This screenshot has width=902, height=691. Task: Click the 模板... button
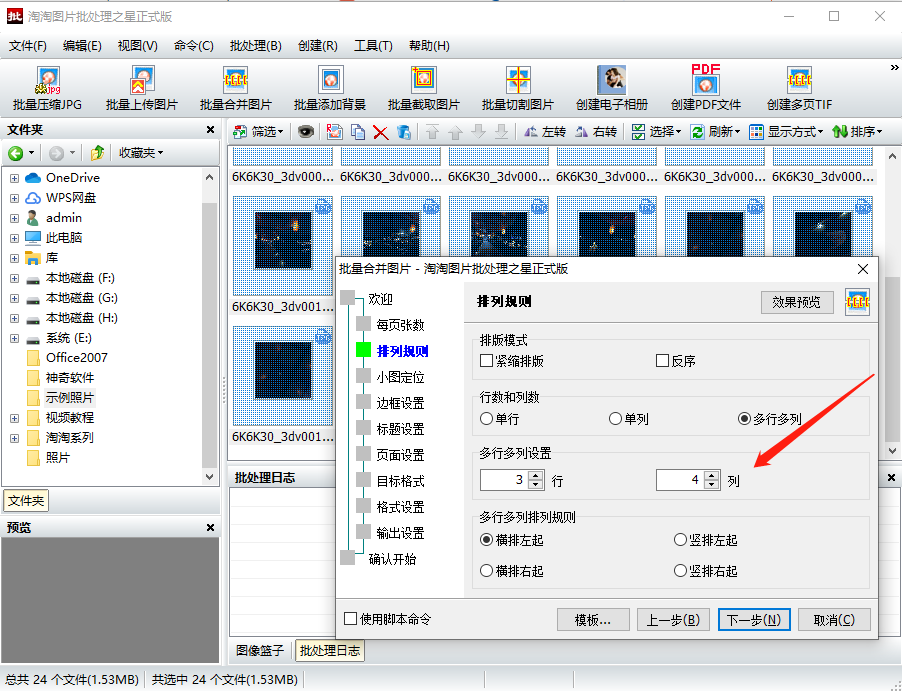click(593, 620)
